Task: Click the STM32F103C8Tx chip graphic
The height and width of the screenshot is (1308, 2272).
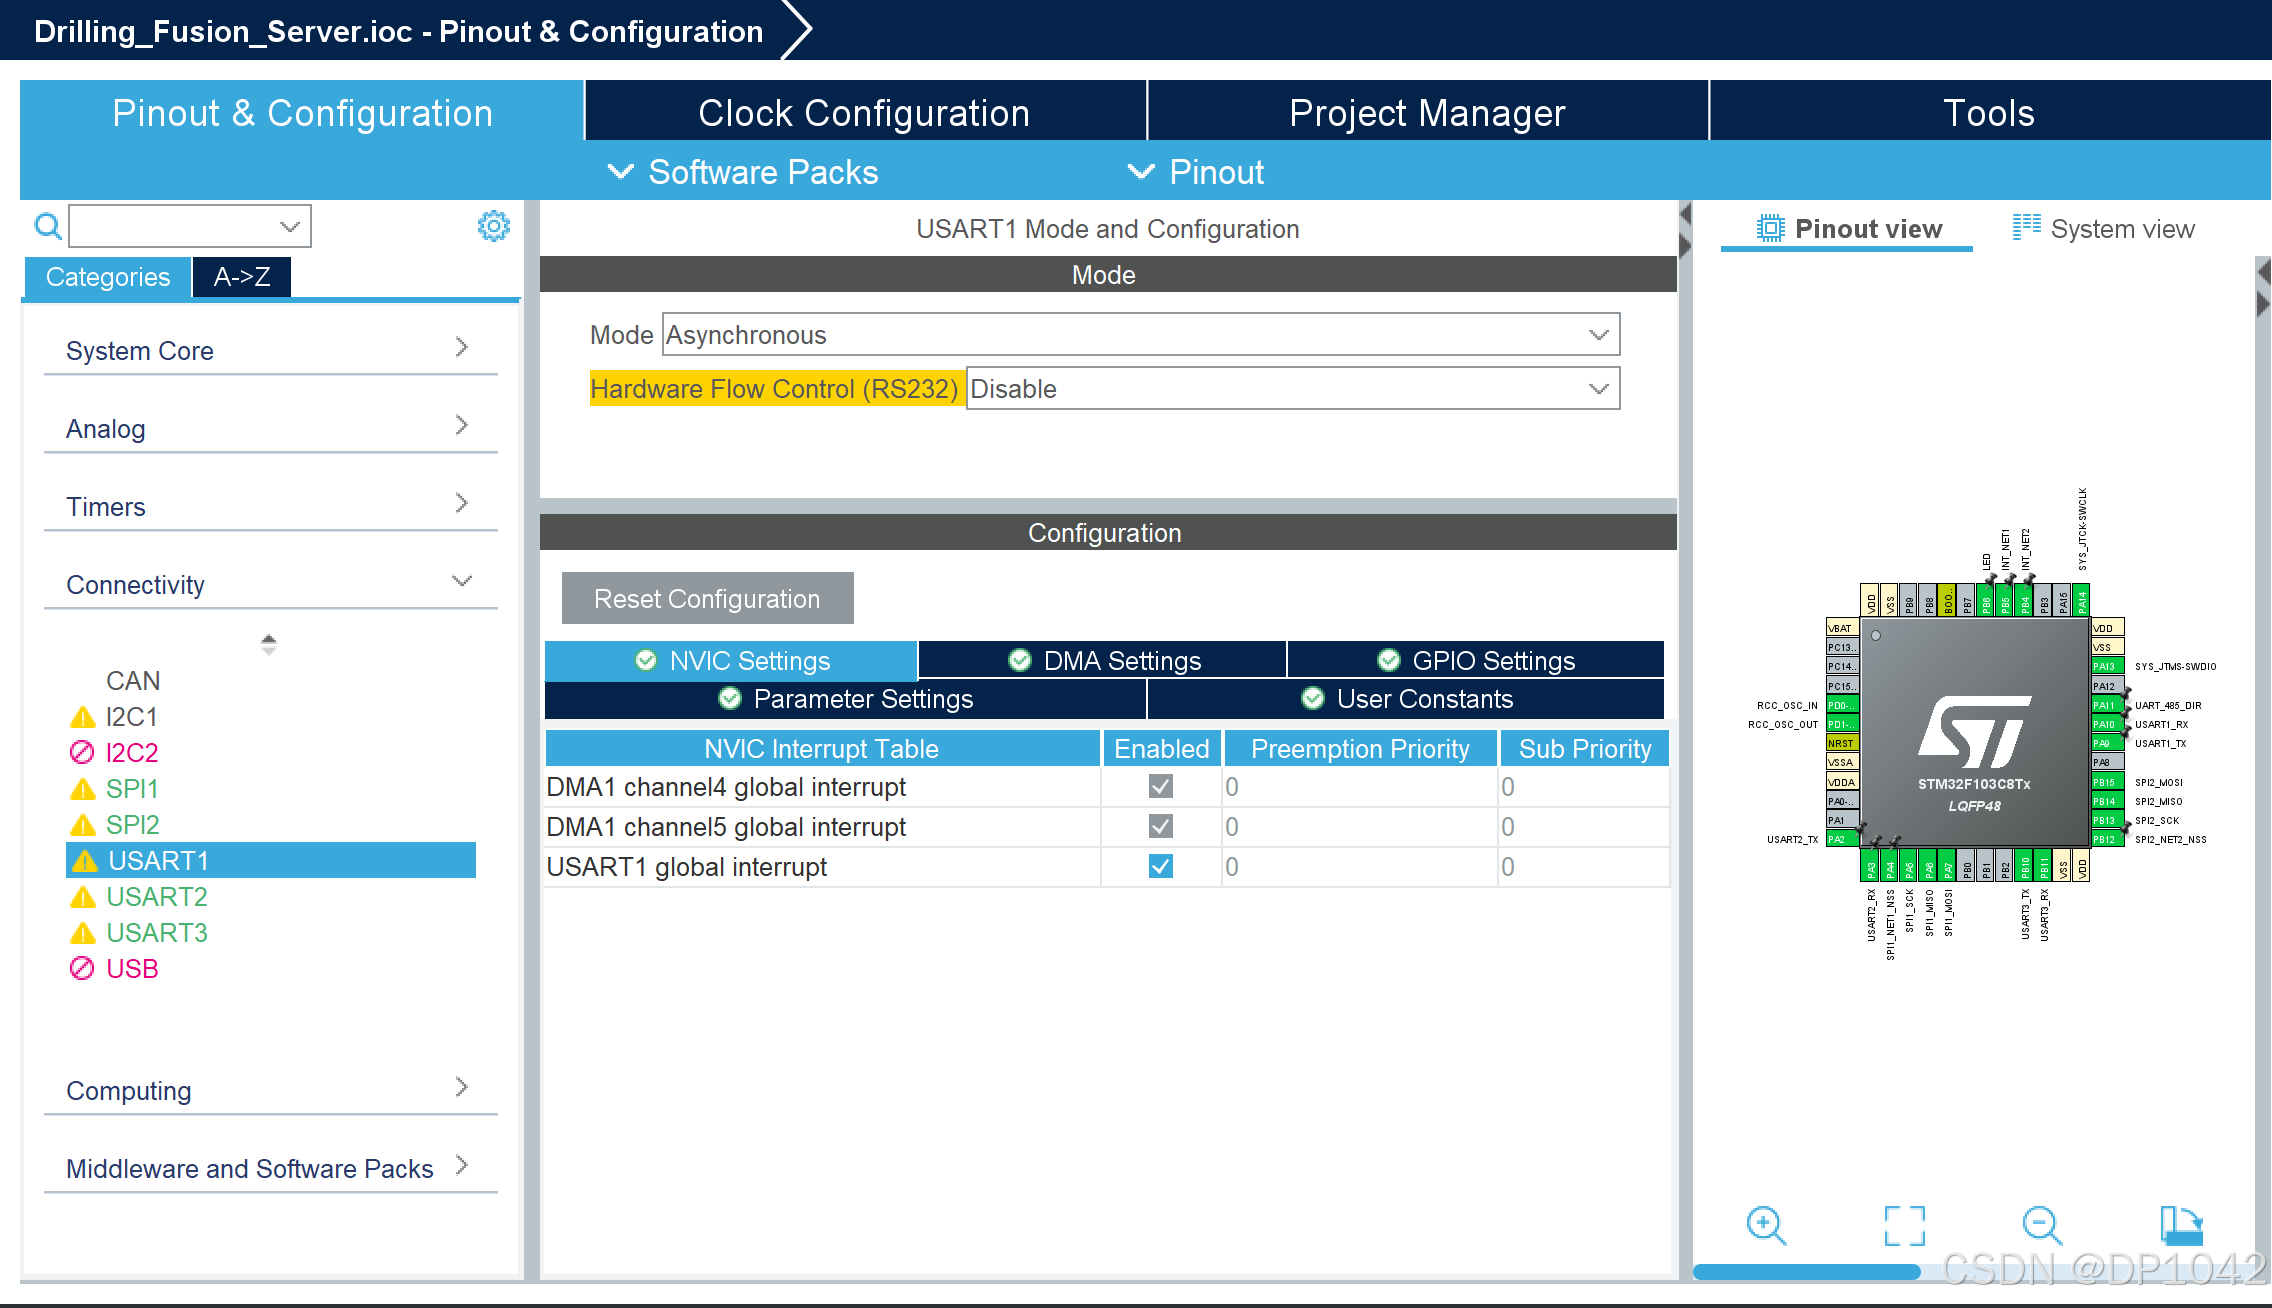Action: pos(1974,732)
